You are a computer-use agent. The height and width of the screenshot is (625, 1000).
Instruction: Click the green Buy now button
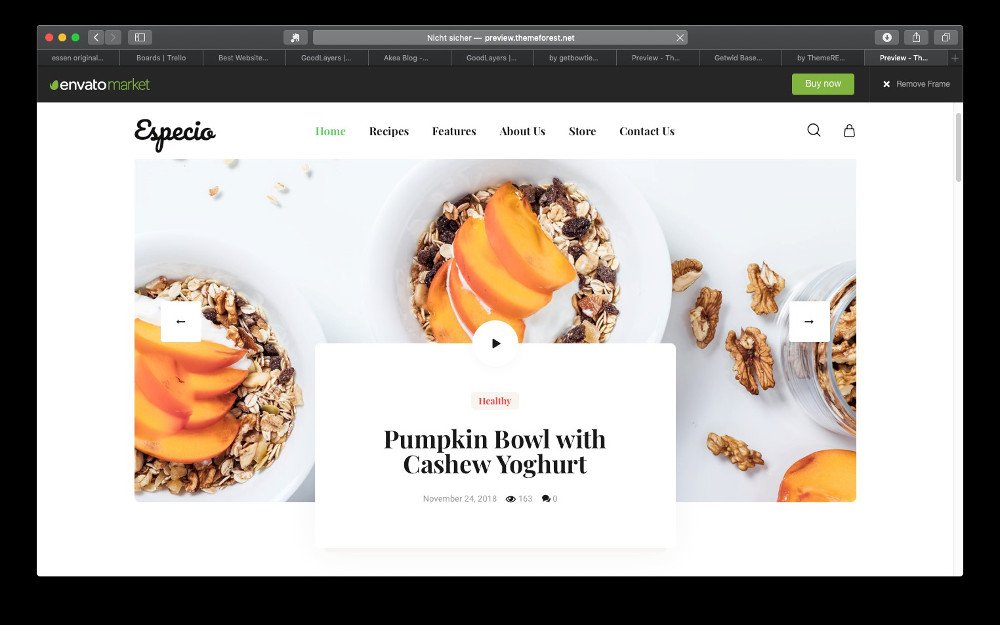pyautogui.click(x=823, y=84)
